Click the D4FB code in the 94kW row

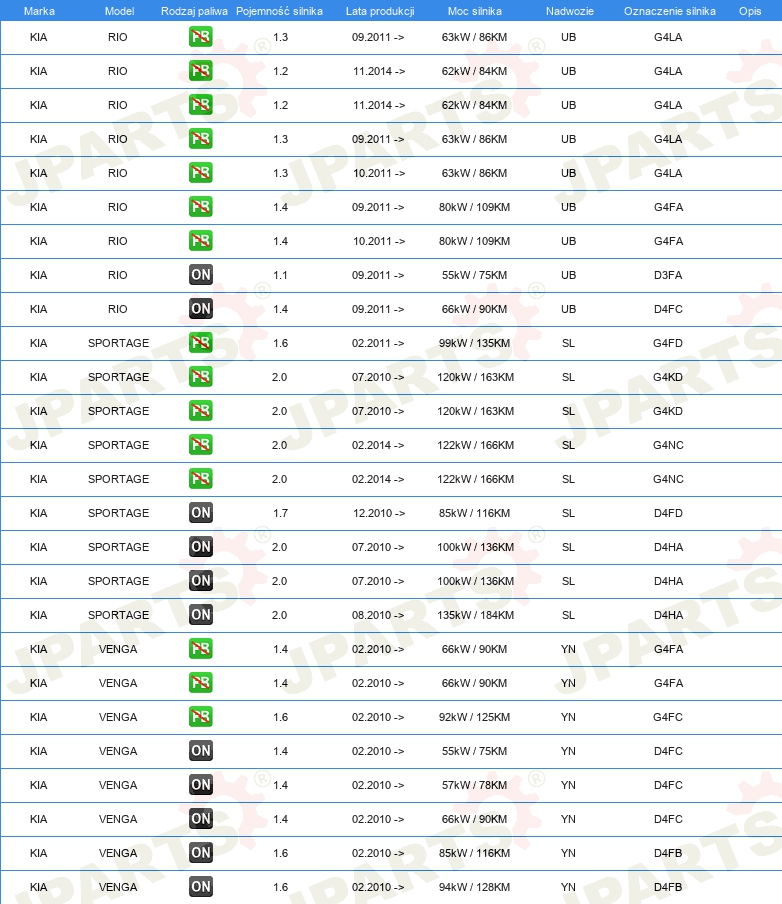(x=668, y=887)
